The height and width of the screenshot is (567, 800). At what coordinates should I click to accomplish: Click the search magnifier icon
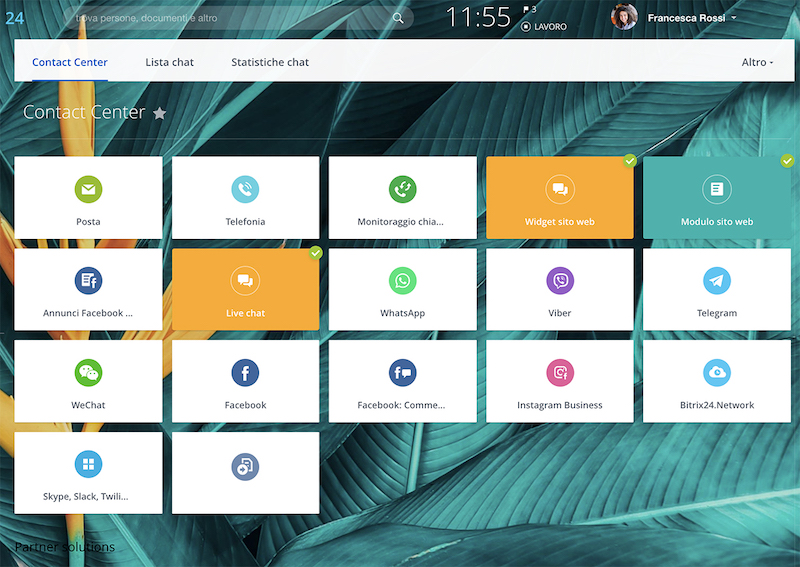[x=398, y=18]
